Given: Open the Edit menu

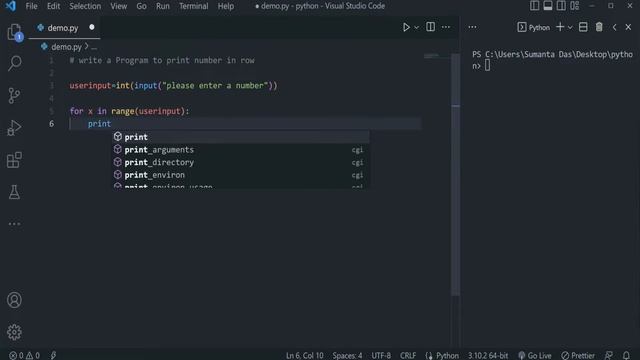Looking at the screenshot, I should click(53, 6).
